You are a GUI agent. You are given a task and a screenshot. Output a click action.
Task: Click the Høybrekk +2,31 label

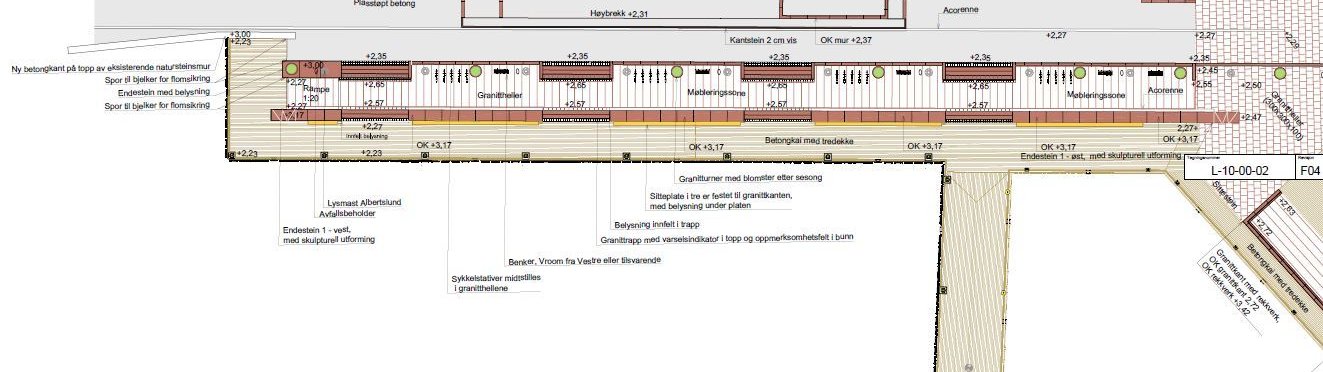tap(613, 14)
